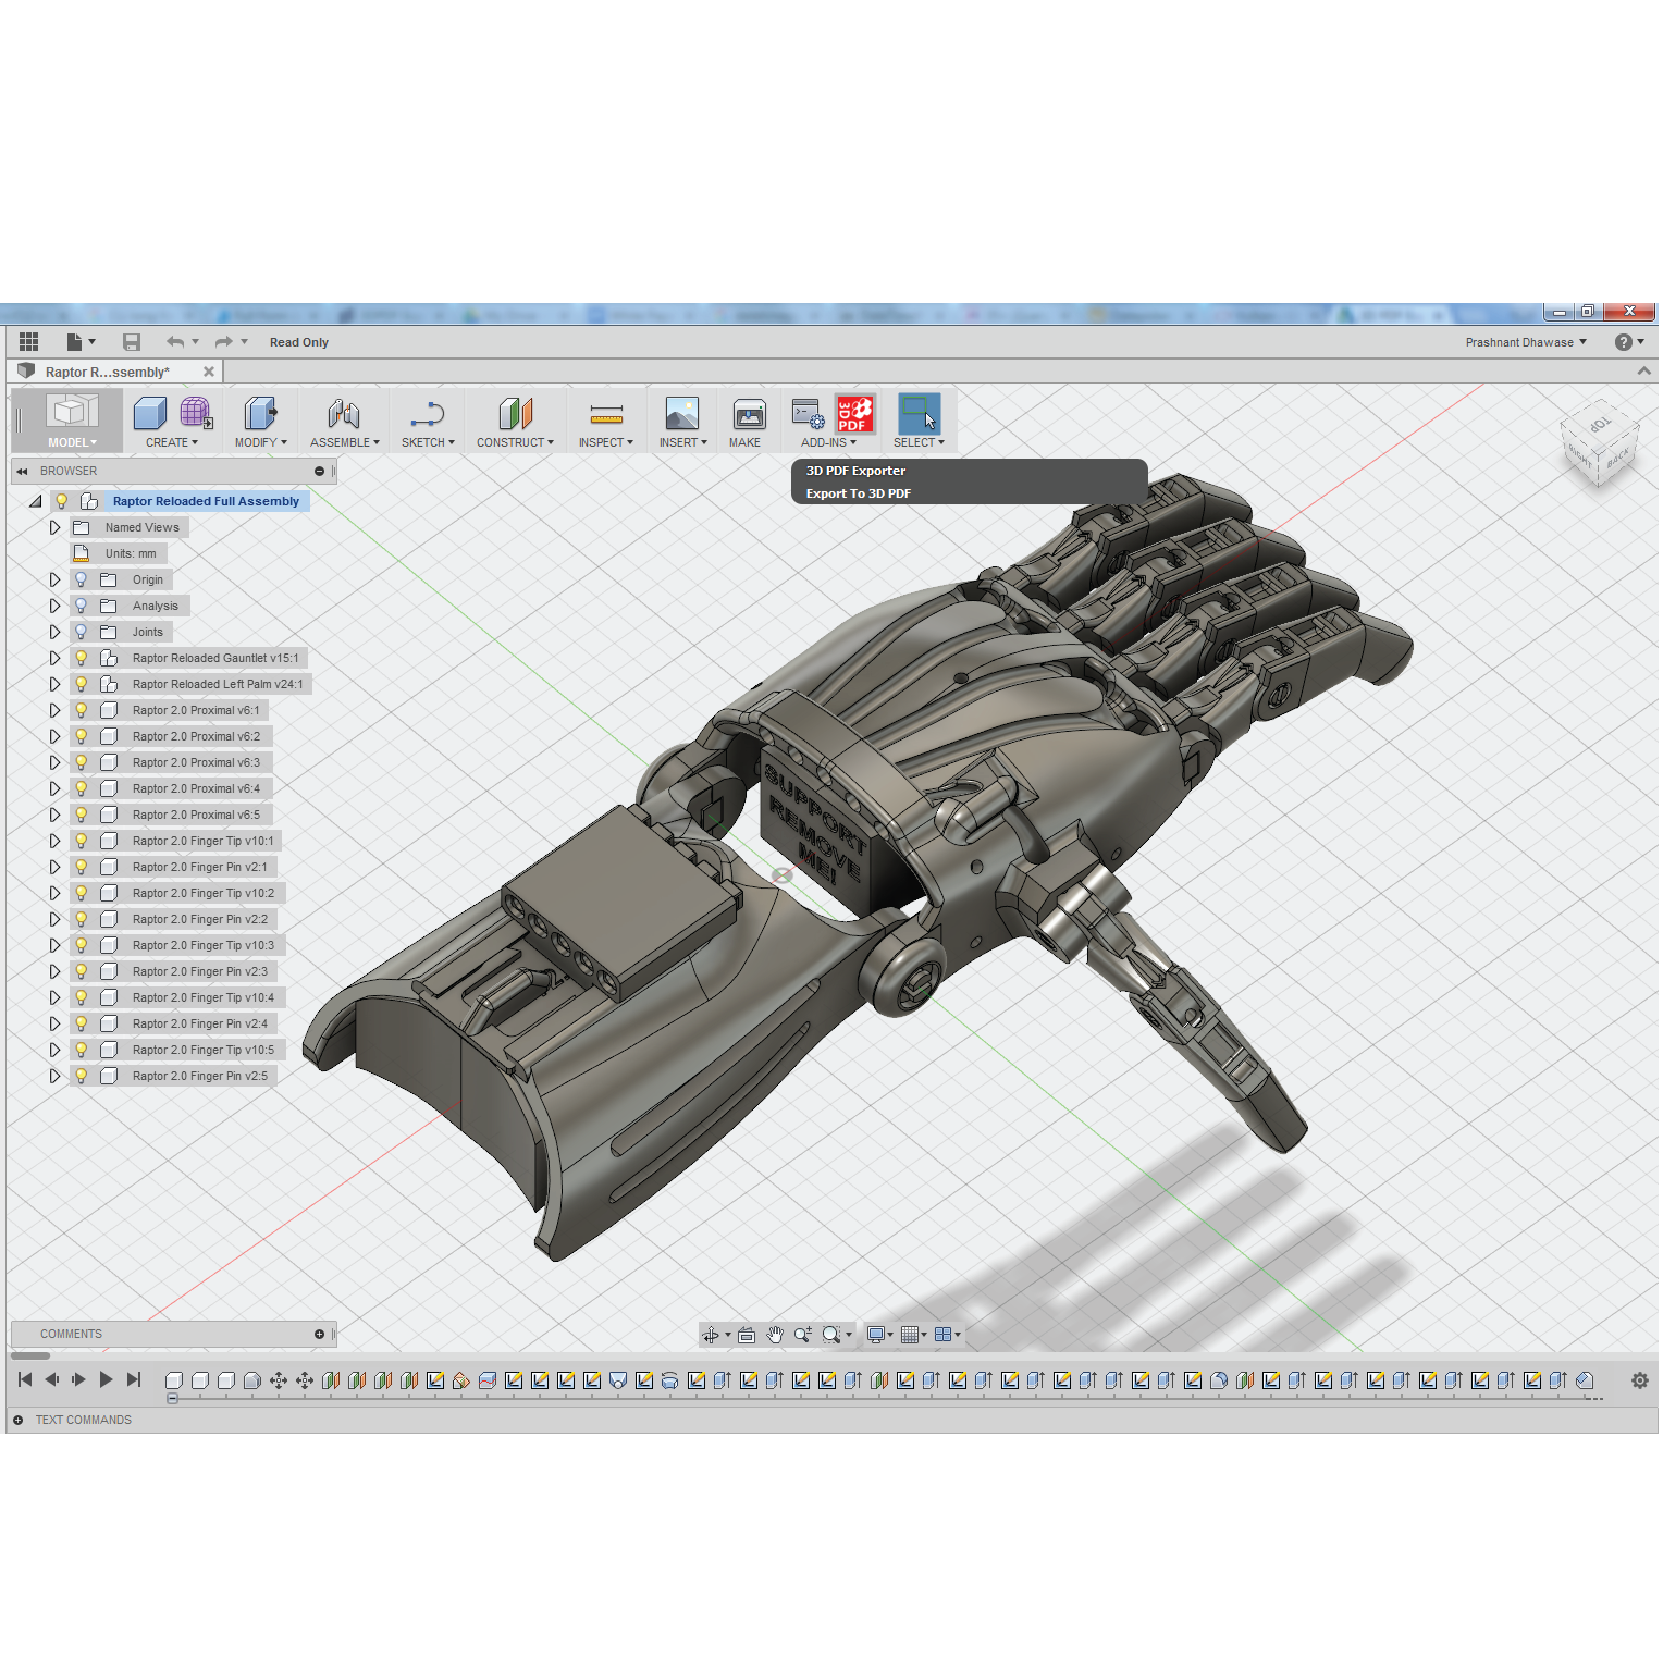Click the Zoom tool magnifier icon
The image size is (1667, 1667).
tap(802, 1334)
